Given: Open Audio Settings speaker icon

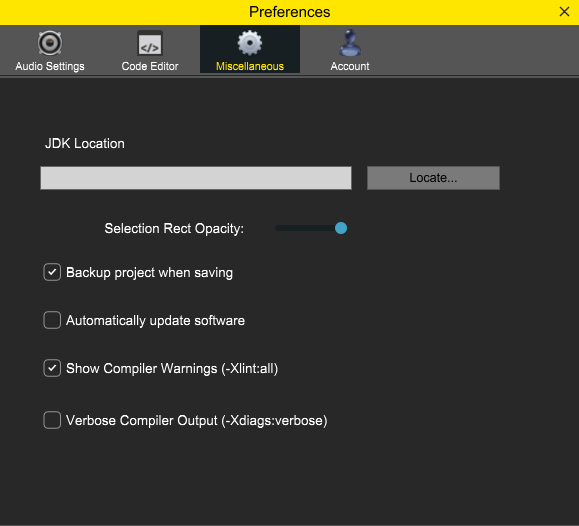Looking at the screenshot, I should (x=50, y=43).
